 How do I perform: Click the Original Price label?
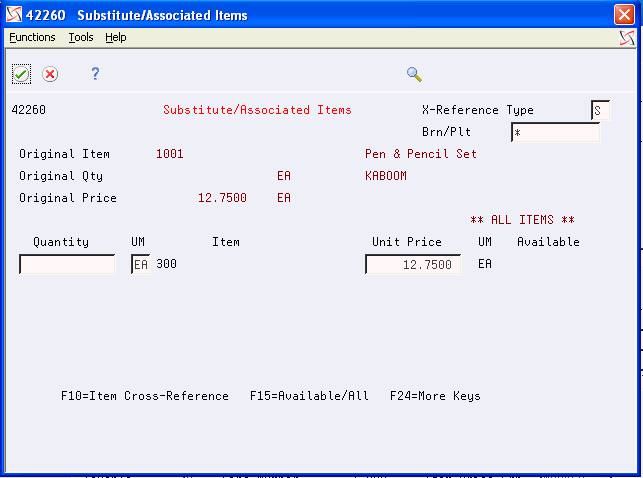point(68,198)
